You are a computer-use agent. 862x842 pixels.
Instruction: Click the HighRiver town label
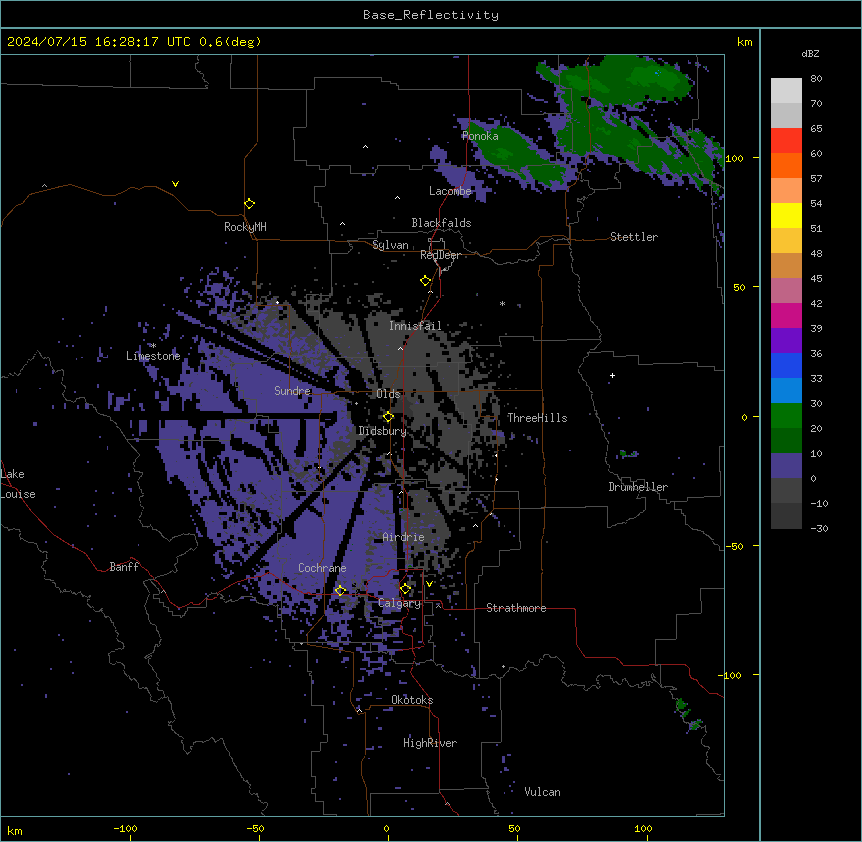tap(430, 743)
